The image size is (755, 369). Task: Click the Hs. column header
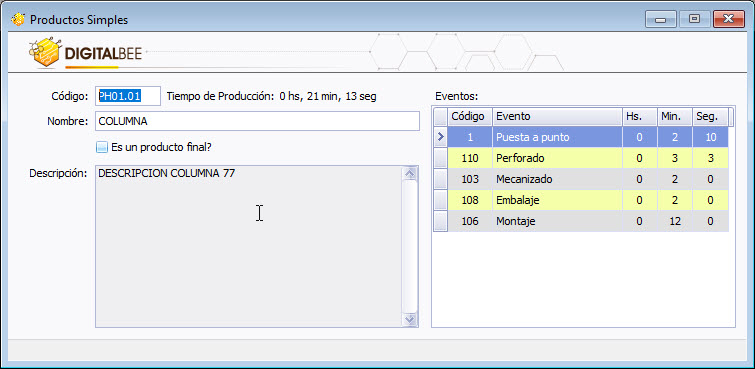coord(639,117)
